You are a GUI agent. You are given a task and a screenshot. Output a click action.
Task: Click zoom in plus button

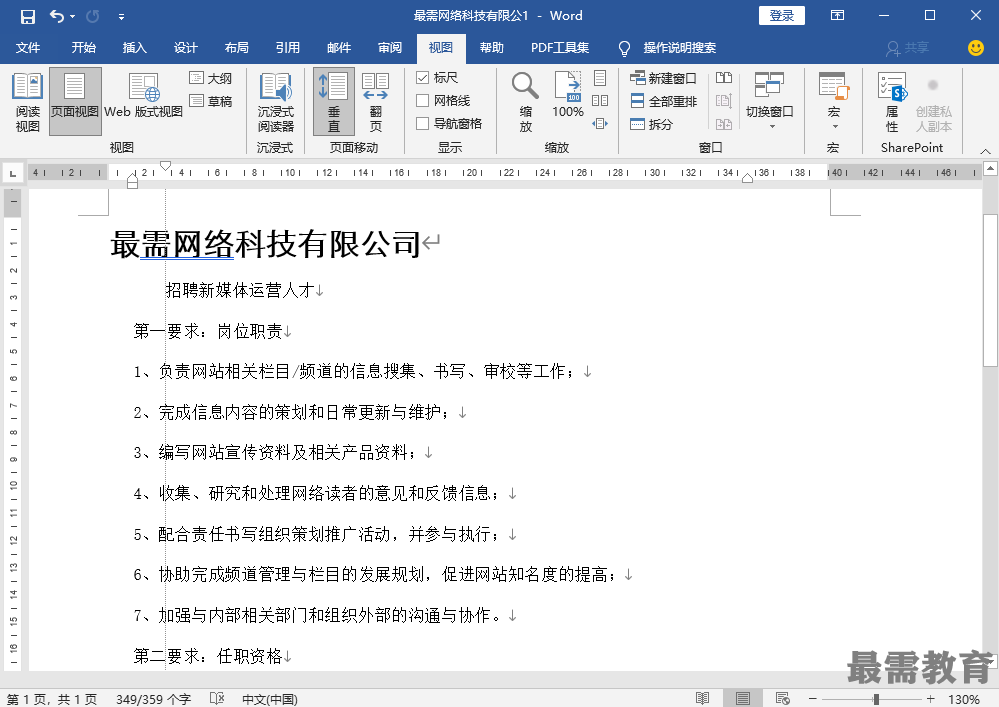click(x=931, y=699)
